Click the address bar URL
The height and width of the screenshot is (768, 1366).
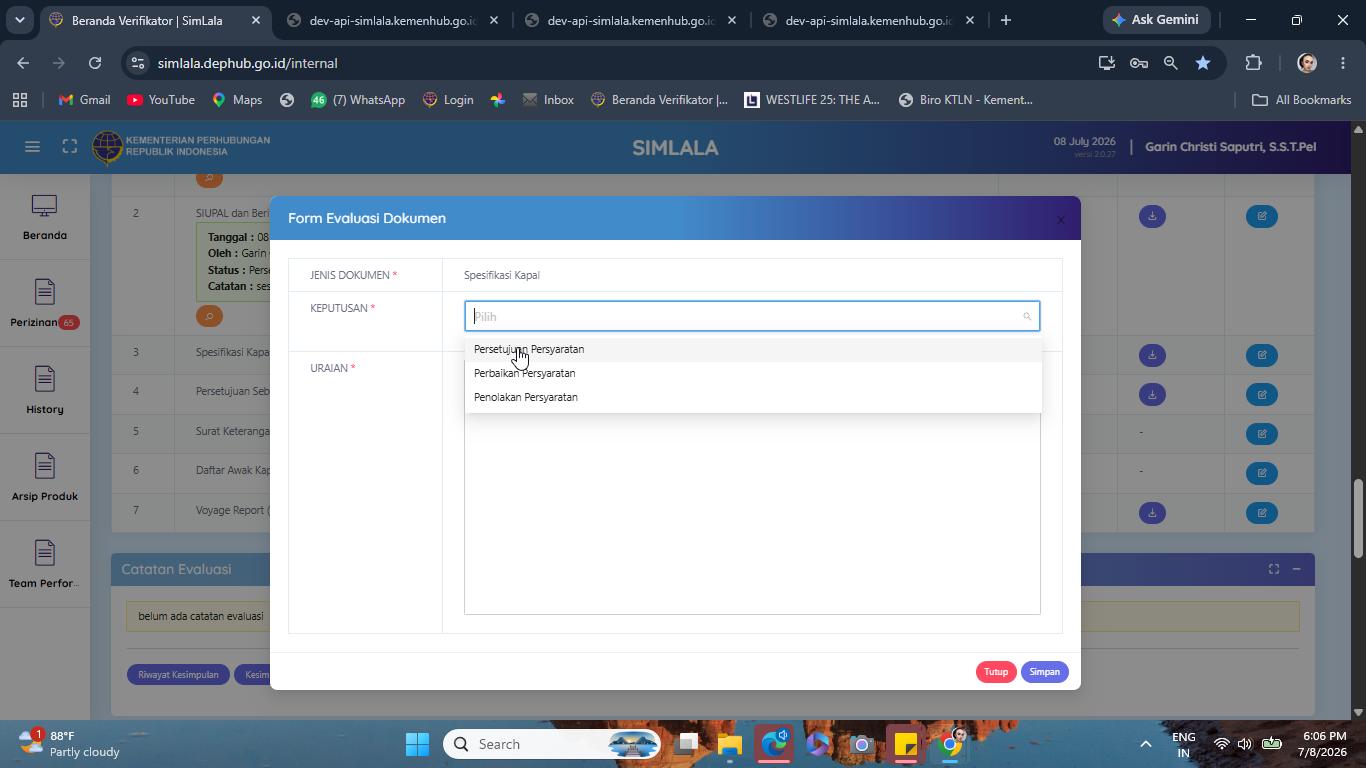(x=247, y=63)
